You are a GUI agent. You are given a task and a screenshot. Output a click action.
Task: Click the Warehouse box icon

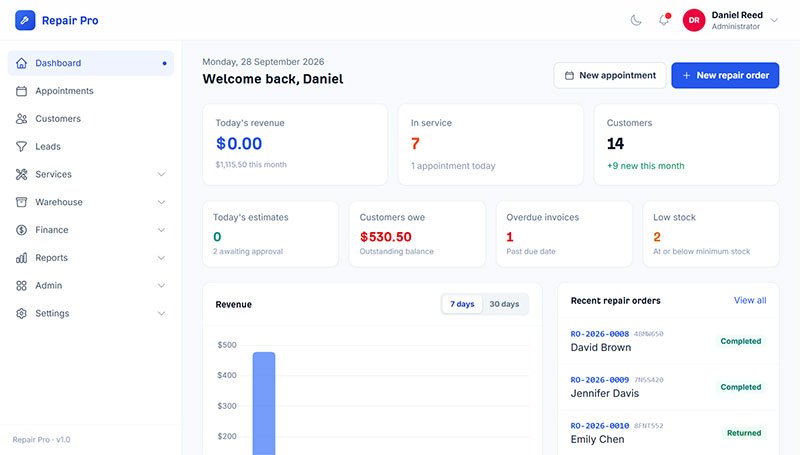[21, 202]
